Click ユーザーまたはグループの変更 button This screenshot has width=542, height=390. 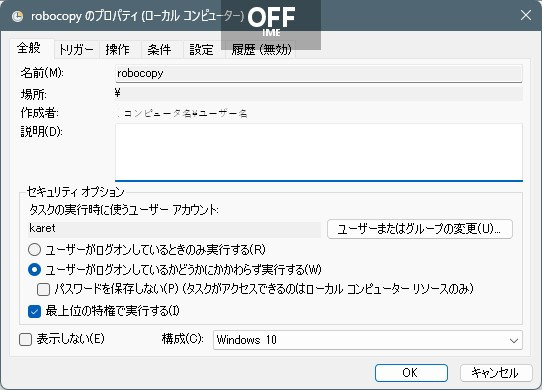click(420, 229)
